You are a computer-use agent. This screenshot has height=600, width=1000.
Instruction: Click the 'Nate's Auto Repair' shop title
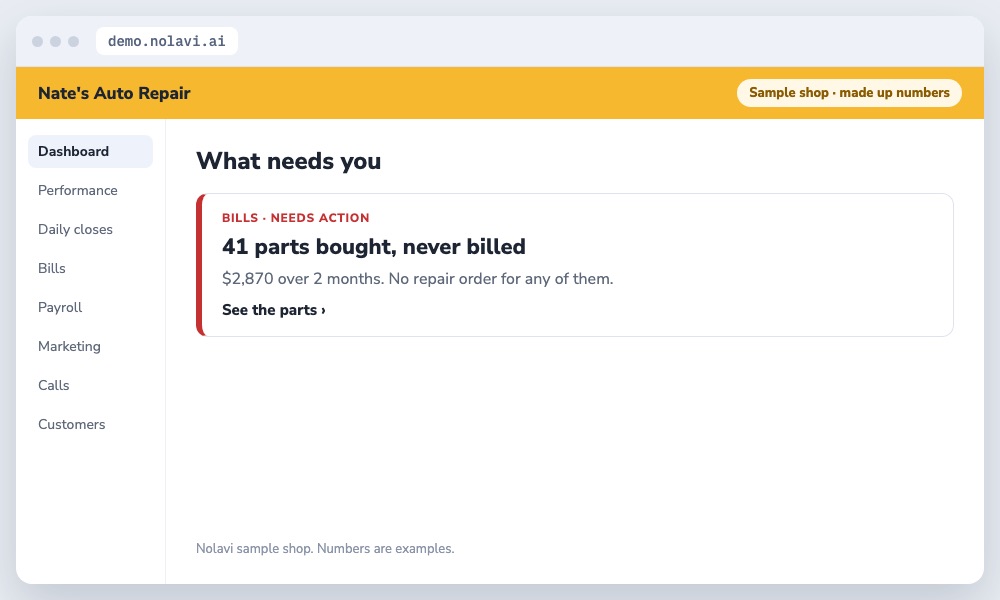tap(114, 93)
